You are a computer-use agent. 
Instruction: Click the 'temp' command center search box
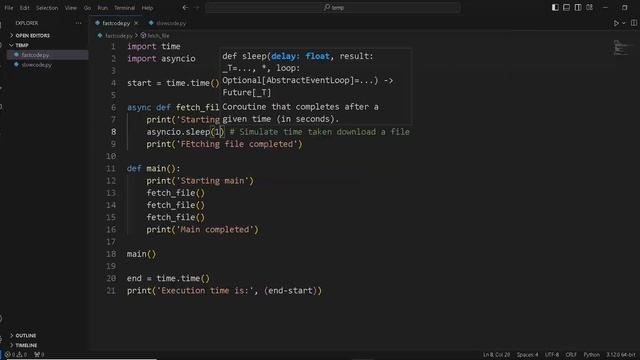point(333,7)
